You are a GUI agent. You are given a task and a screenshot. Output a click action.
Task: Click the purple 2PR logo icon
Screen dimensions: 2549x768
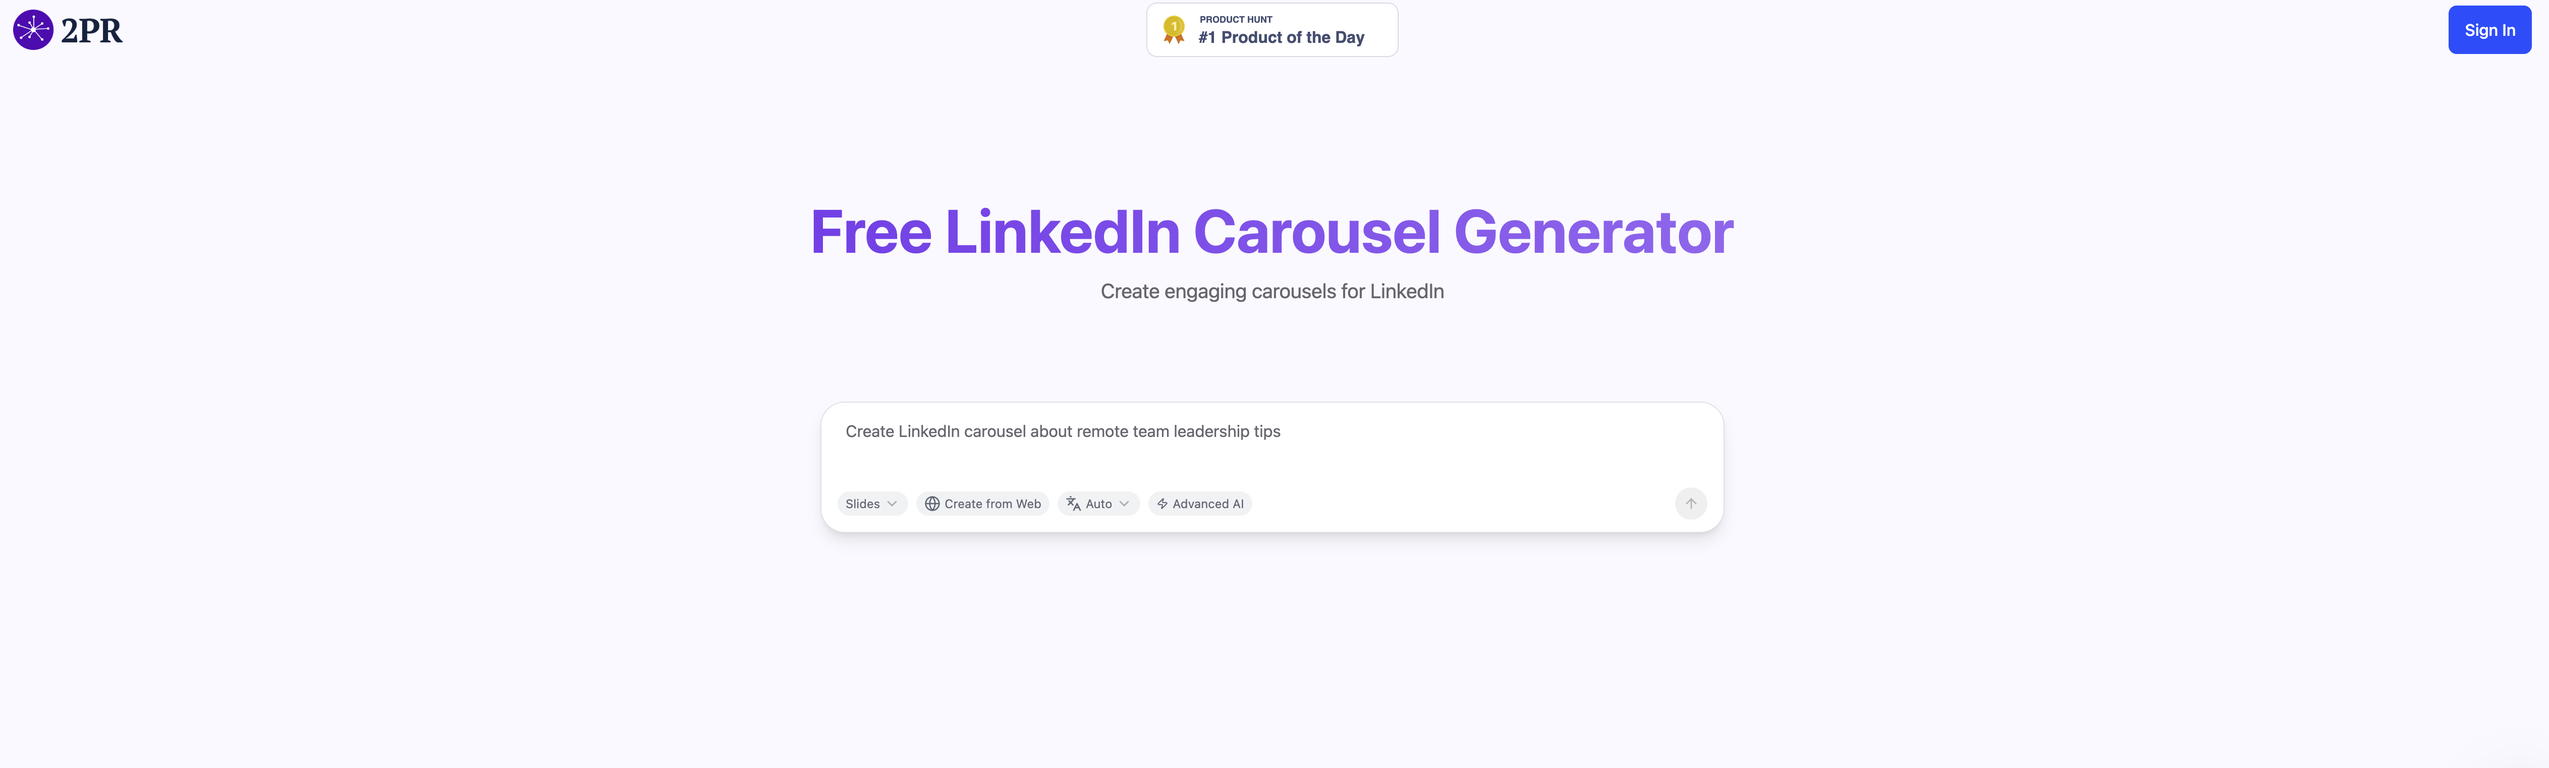pyautogui.click(x=33, y=30)
